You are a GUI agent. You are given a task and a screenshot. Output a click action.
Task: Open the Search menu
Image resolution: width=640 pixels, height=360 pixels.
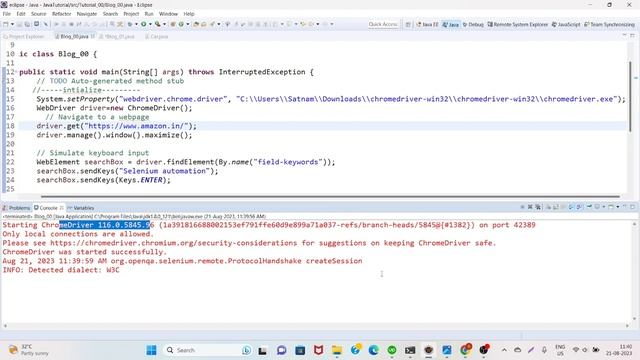pyautogui.click(x=110, y=14)
